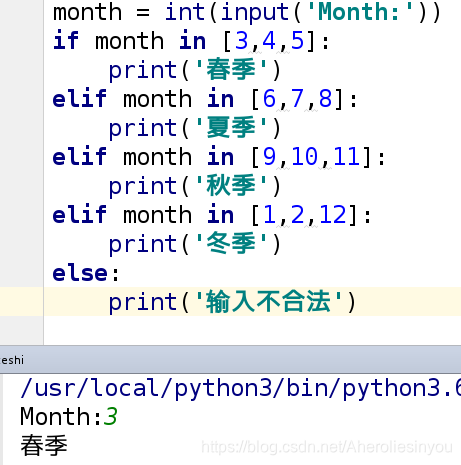Click the print('春季') code line
The width and height of the screenshot is (461, 465).
pos(195,70)
